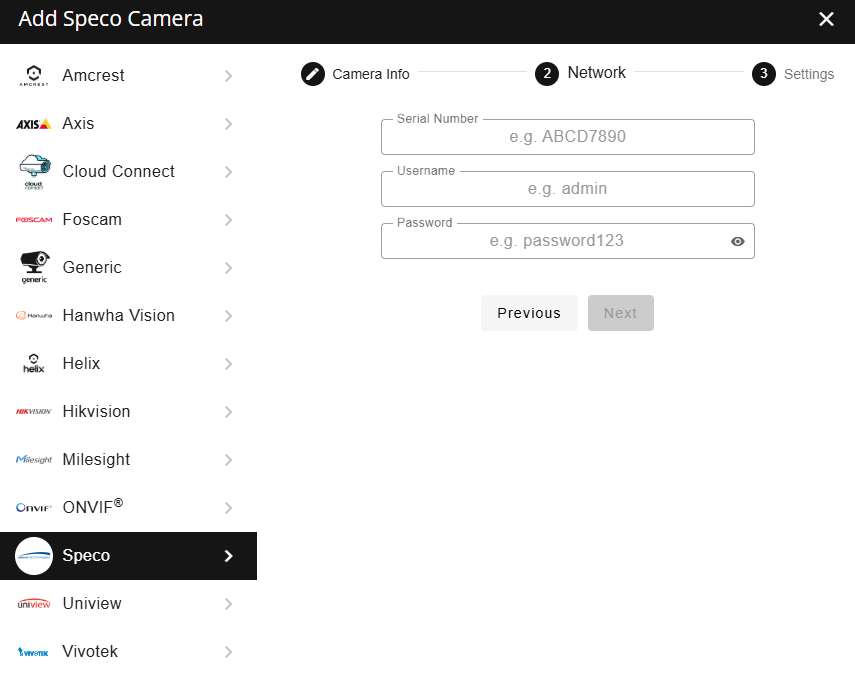The width and height of the screenshot is (855, 679).
Task: Expand the Axis row chevron
Action: point(228,124)
